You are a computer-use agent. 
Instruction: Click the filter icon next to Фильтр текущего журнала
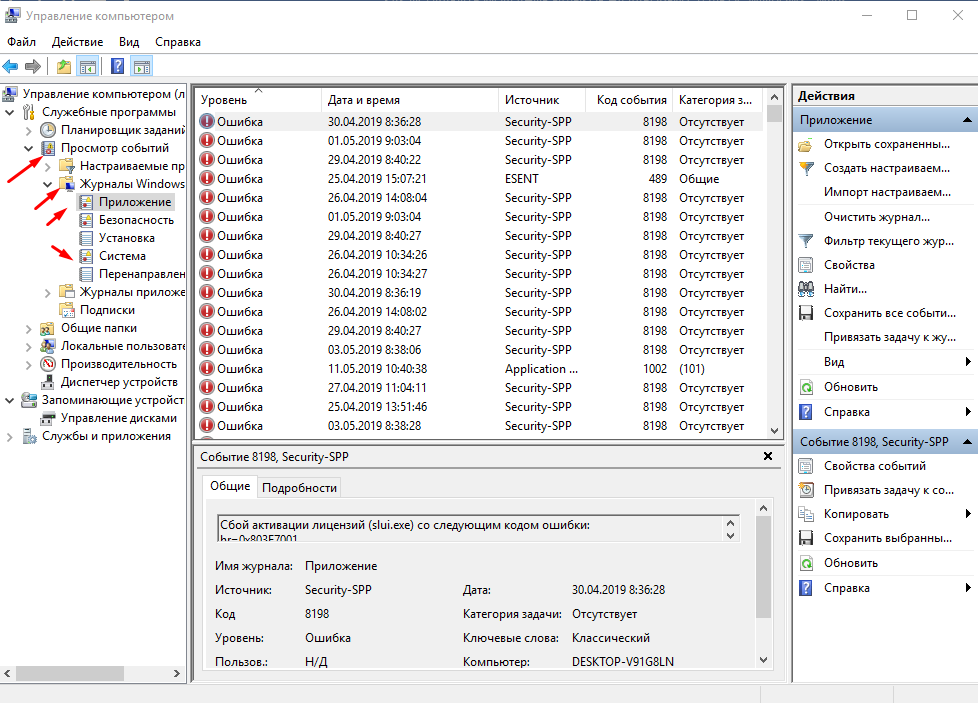806,241
